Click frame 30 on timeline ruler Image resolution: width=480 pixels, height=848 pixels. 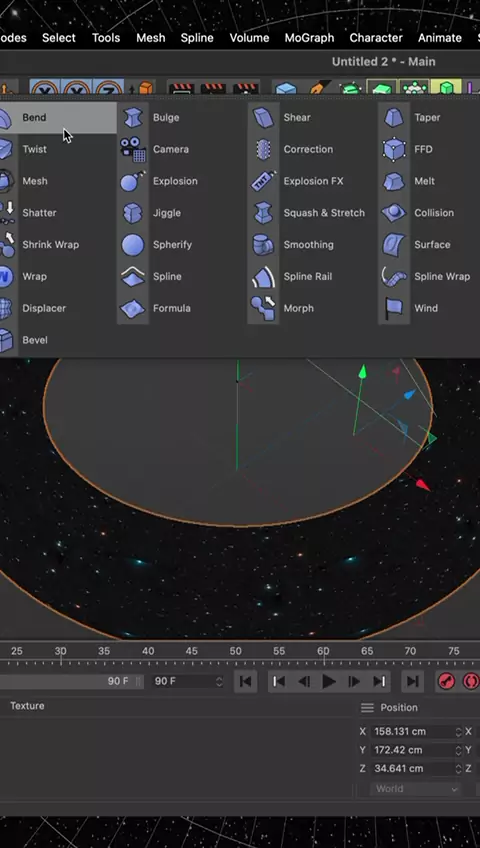click(x=61, y=651)
